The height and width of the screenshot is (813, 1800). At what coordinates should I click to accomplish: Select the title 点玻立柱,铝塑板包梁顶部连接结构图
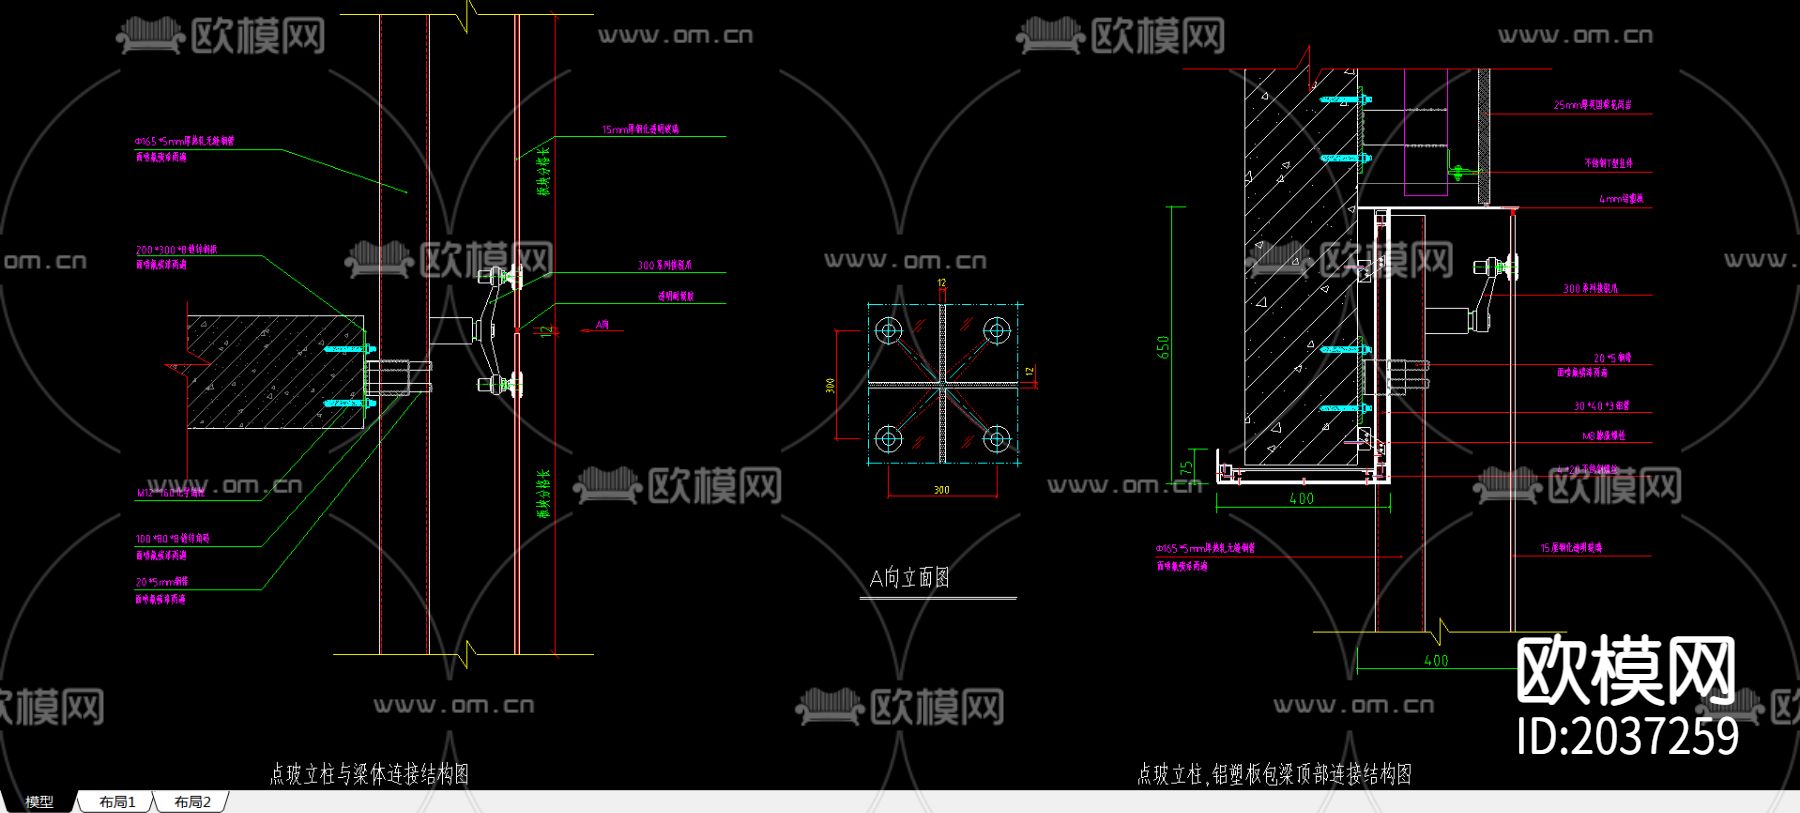pyautogui.click(x=1274, y=774)
